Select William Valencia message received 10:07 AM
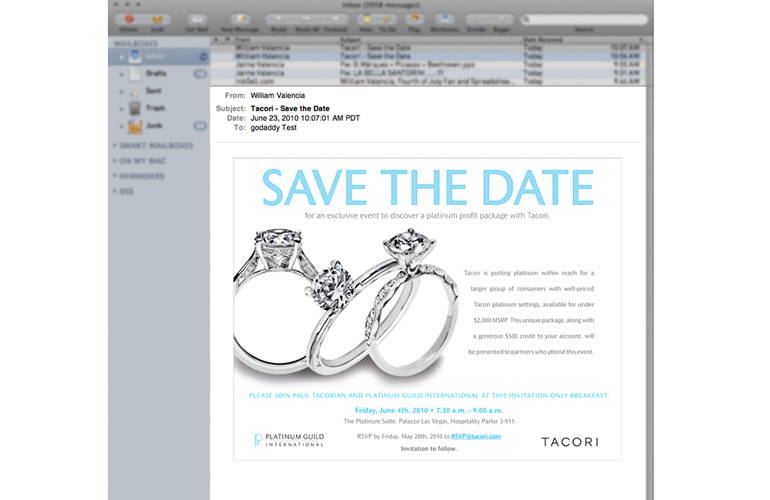This screenshot has height=500, width=770. pyautogui.click(x=427, y=48)
